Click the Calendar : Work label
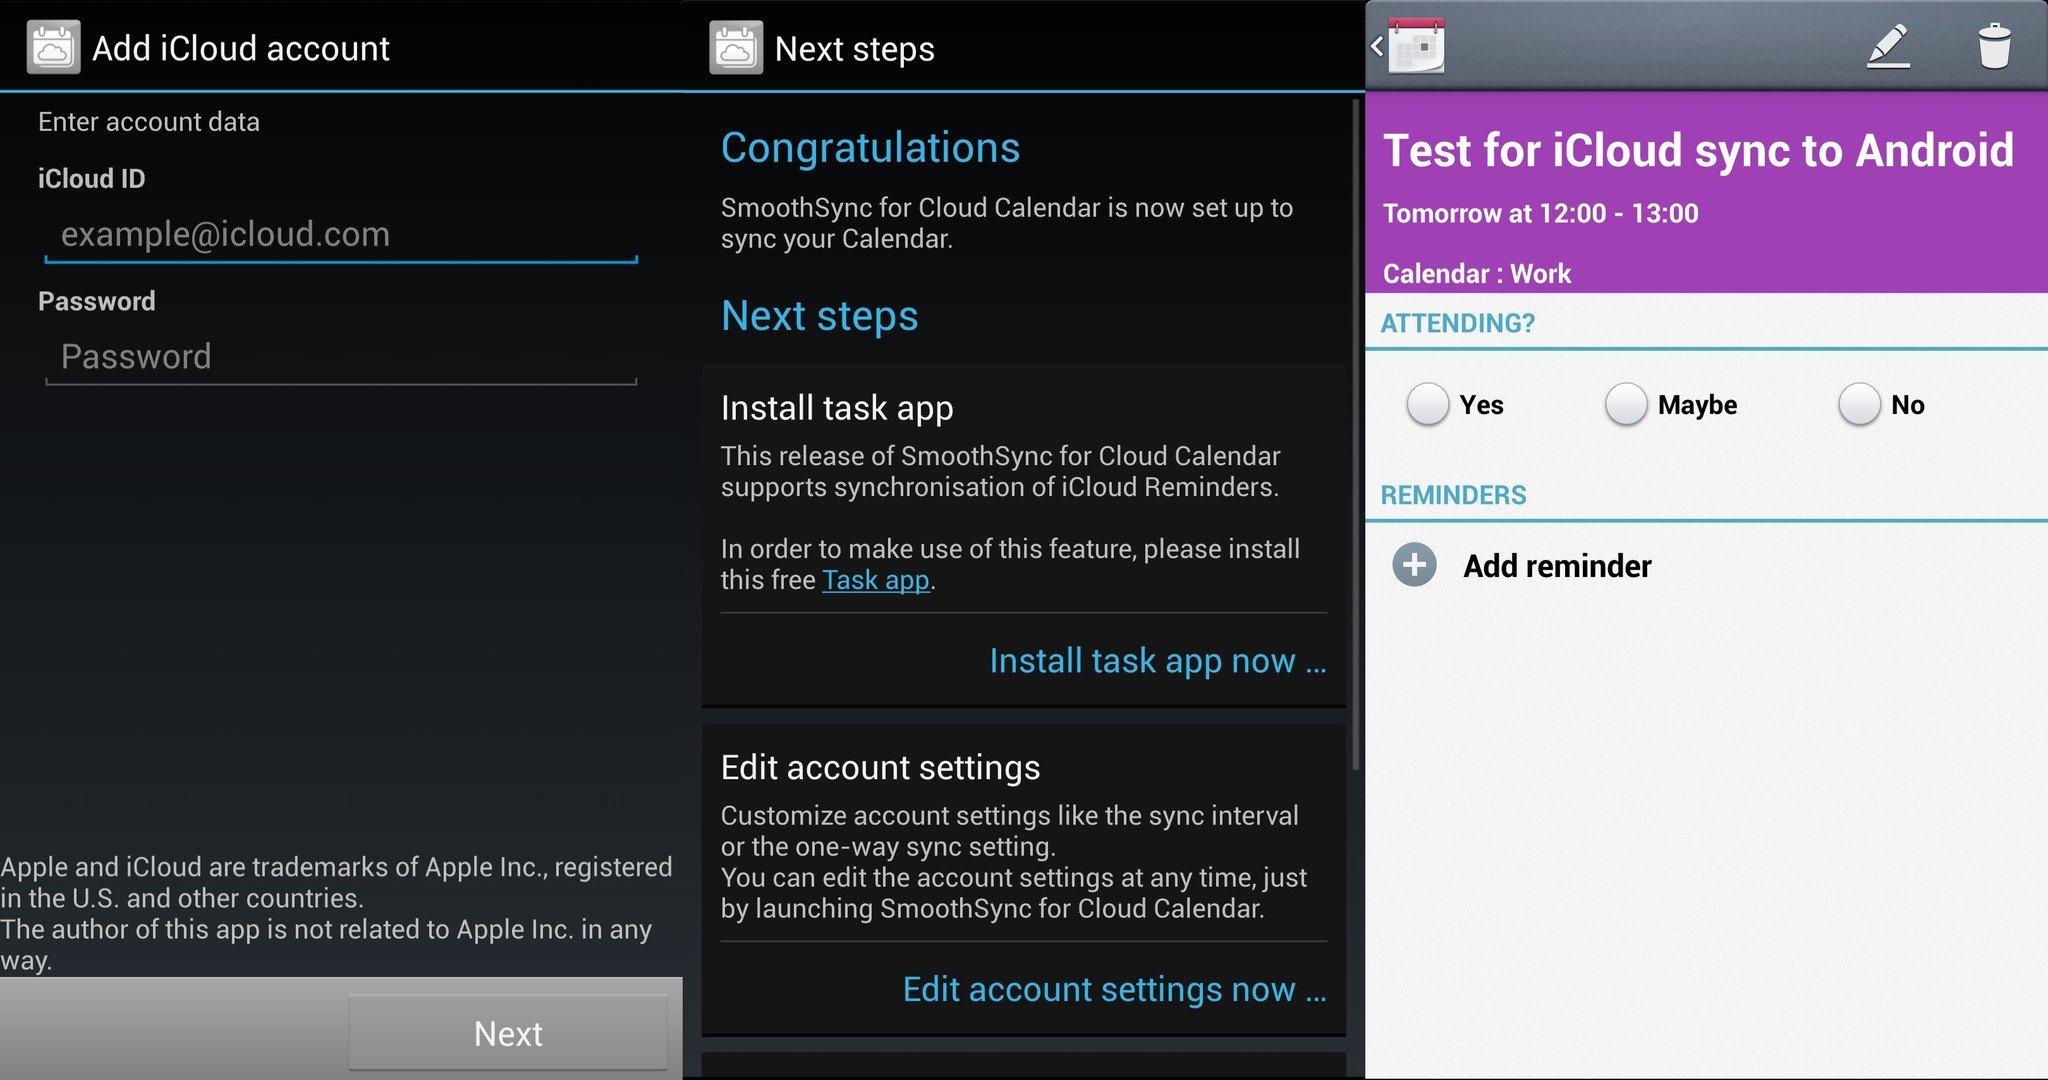The image size is (2048, 1080). point(1476,273)
